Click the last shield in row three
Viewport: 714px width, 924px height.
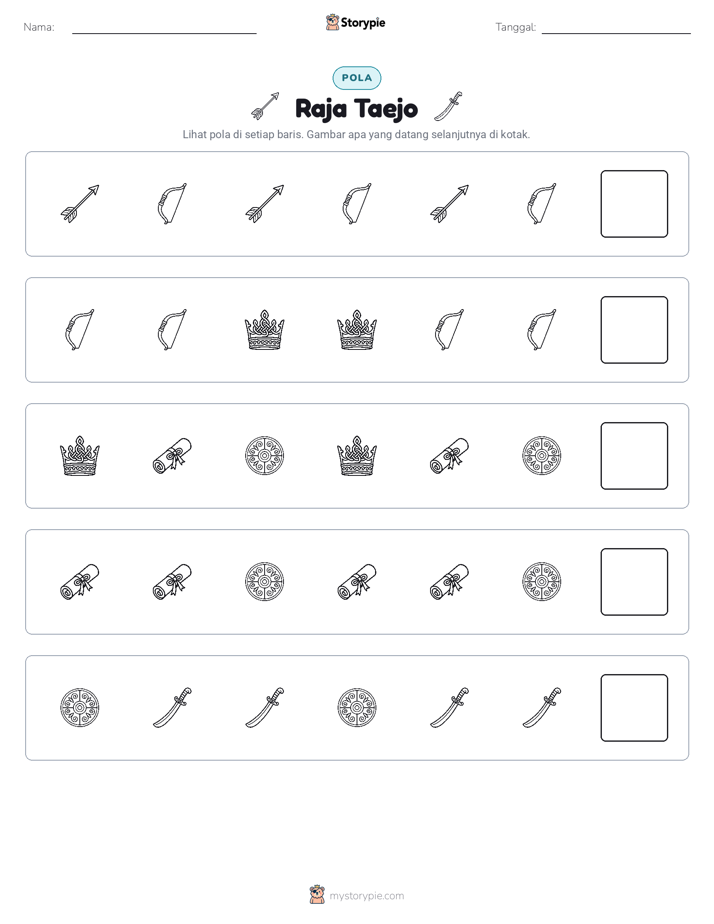(x=541, y=456)
